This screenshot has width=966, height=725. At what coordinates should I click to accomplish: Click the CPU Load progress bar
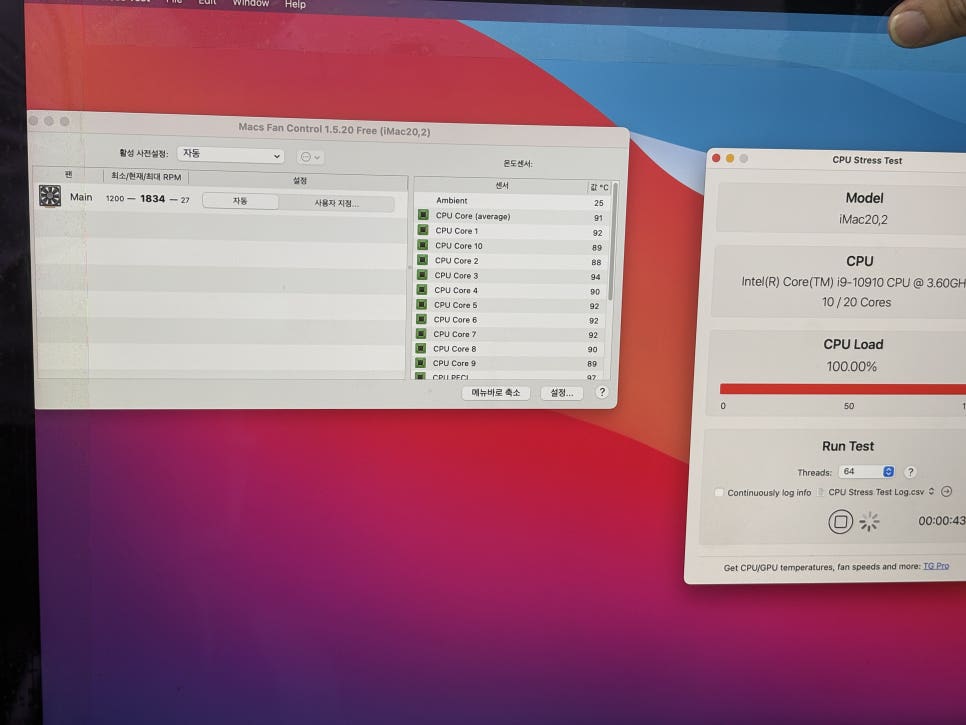click(x=842, y=389)
